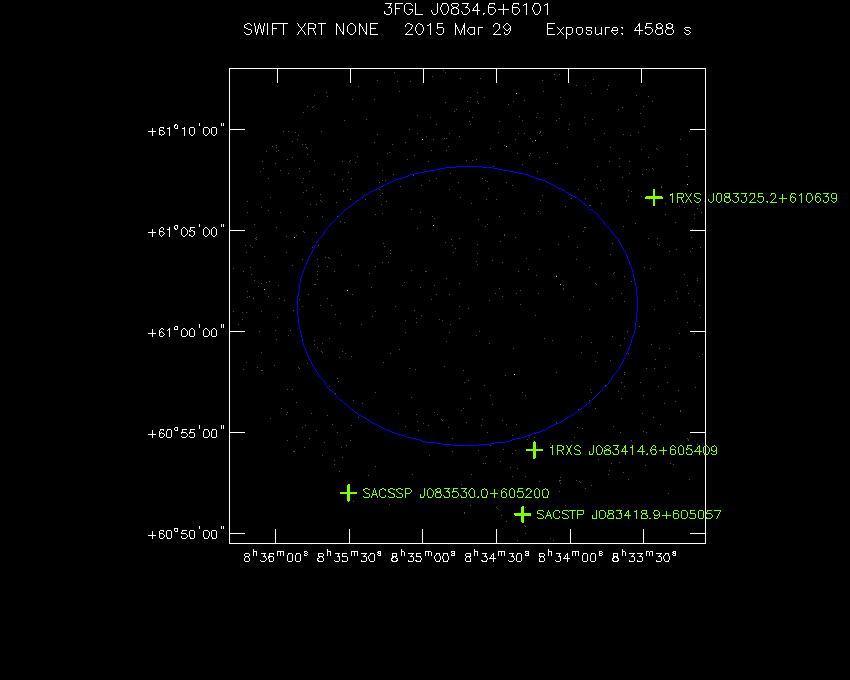Click the 8h33m30s right ascension label
The height and width of the screenshot is (680, 850).
pos(644,557)
